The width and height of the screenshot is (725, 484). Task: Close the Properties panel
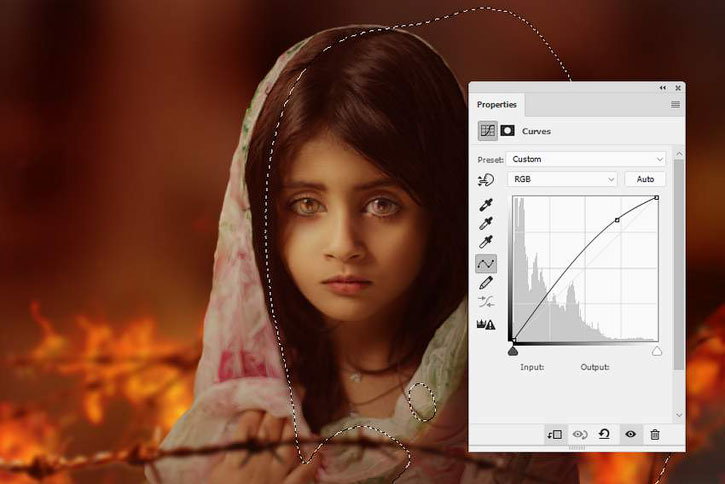(678, 88)
